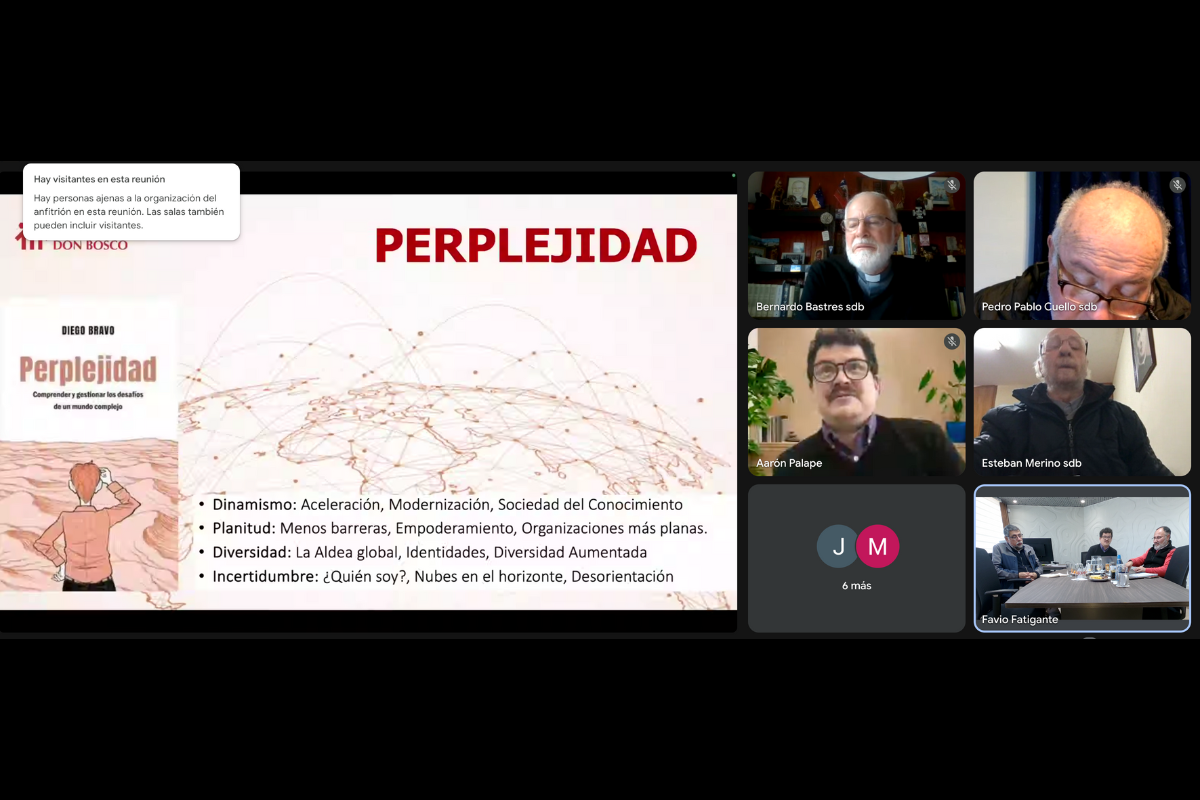Select Favio Fatigante's conference room video tile

[1082, 559]
